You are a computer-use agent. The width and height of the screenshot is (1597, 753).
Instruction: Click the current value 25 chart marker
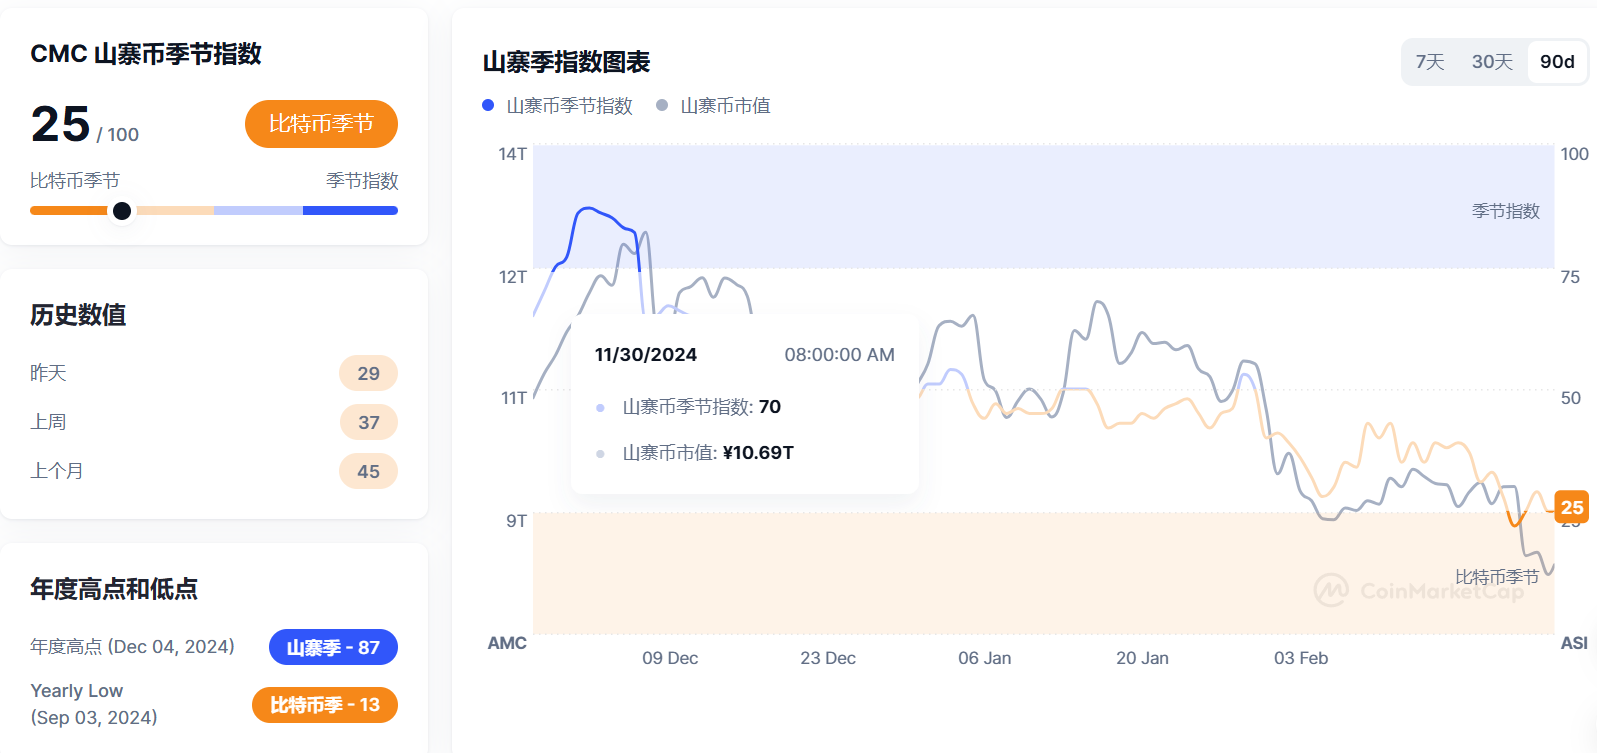tap(1572, 507)
